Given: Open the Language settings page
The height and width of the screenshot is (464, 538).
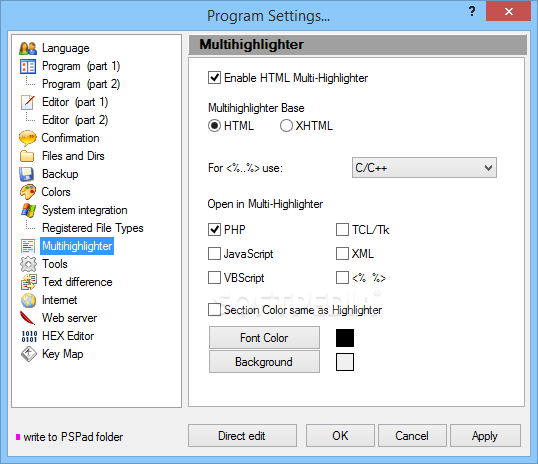Looking at the screenshot, I should click(x=66, y=48).
